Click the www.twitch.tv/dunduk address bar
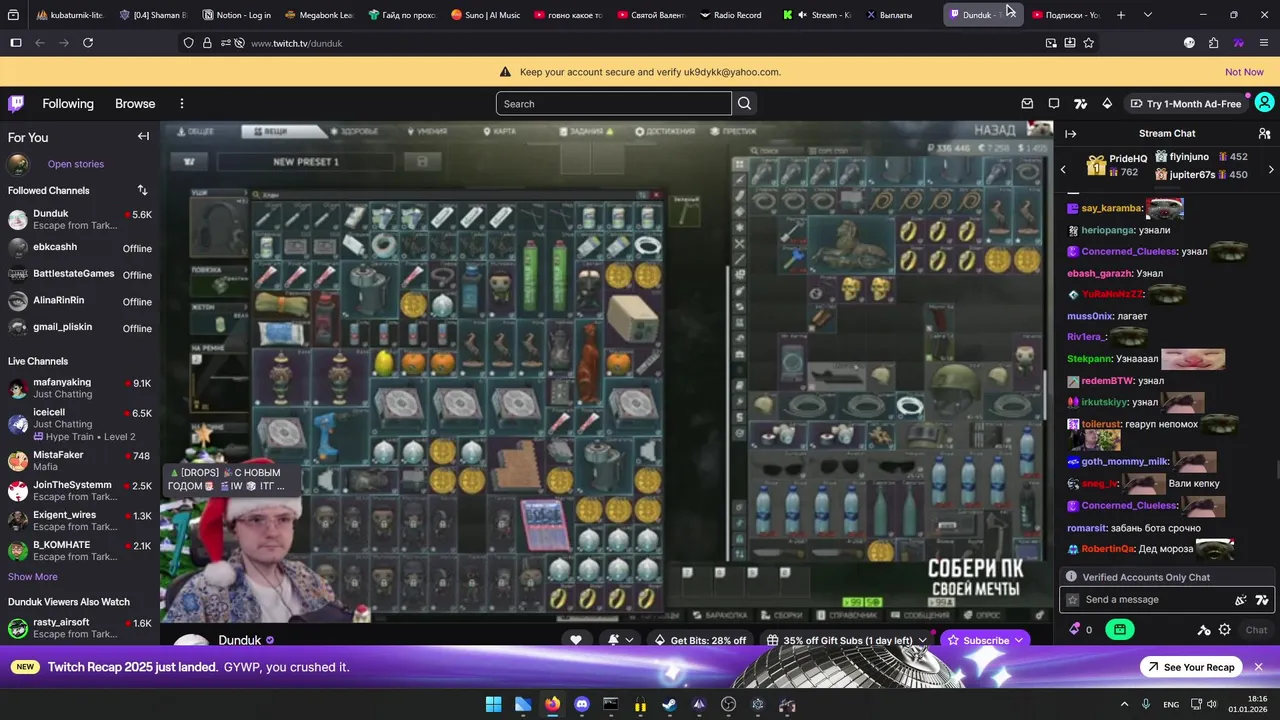 [297, 43]
